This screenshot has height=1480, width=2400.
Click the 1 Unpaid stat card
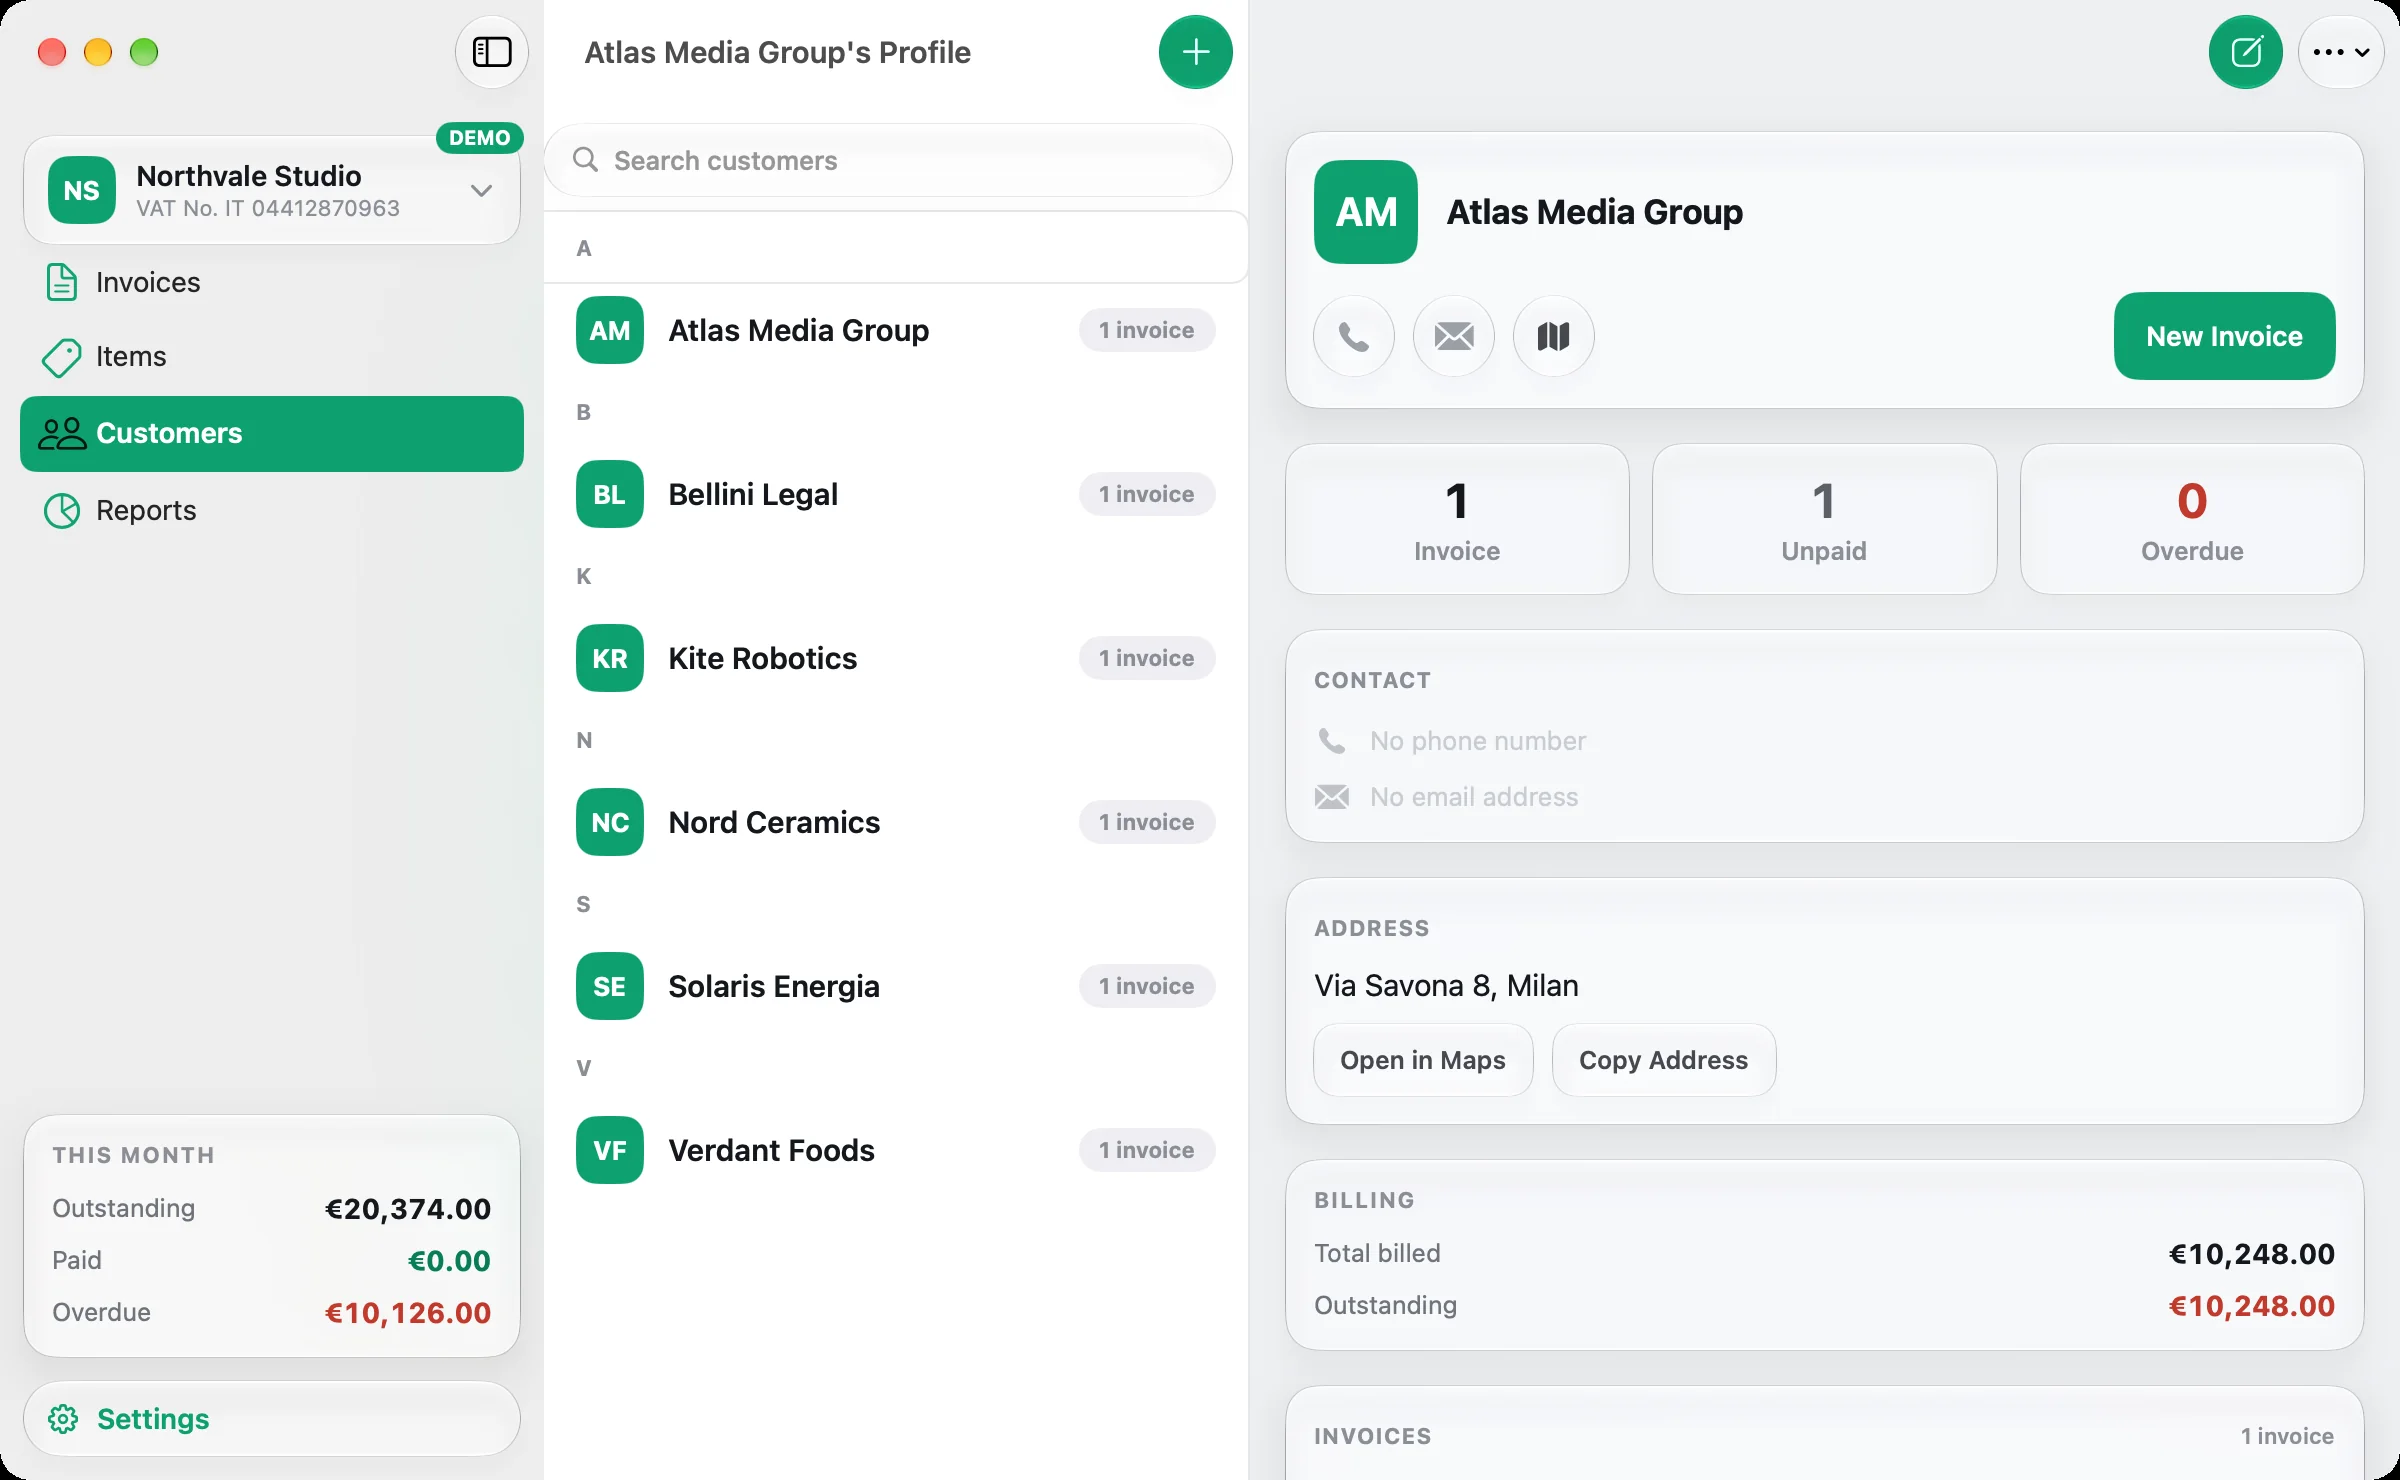1825,519
